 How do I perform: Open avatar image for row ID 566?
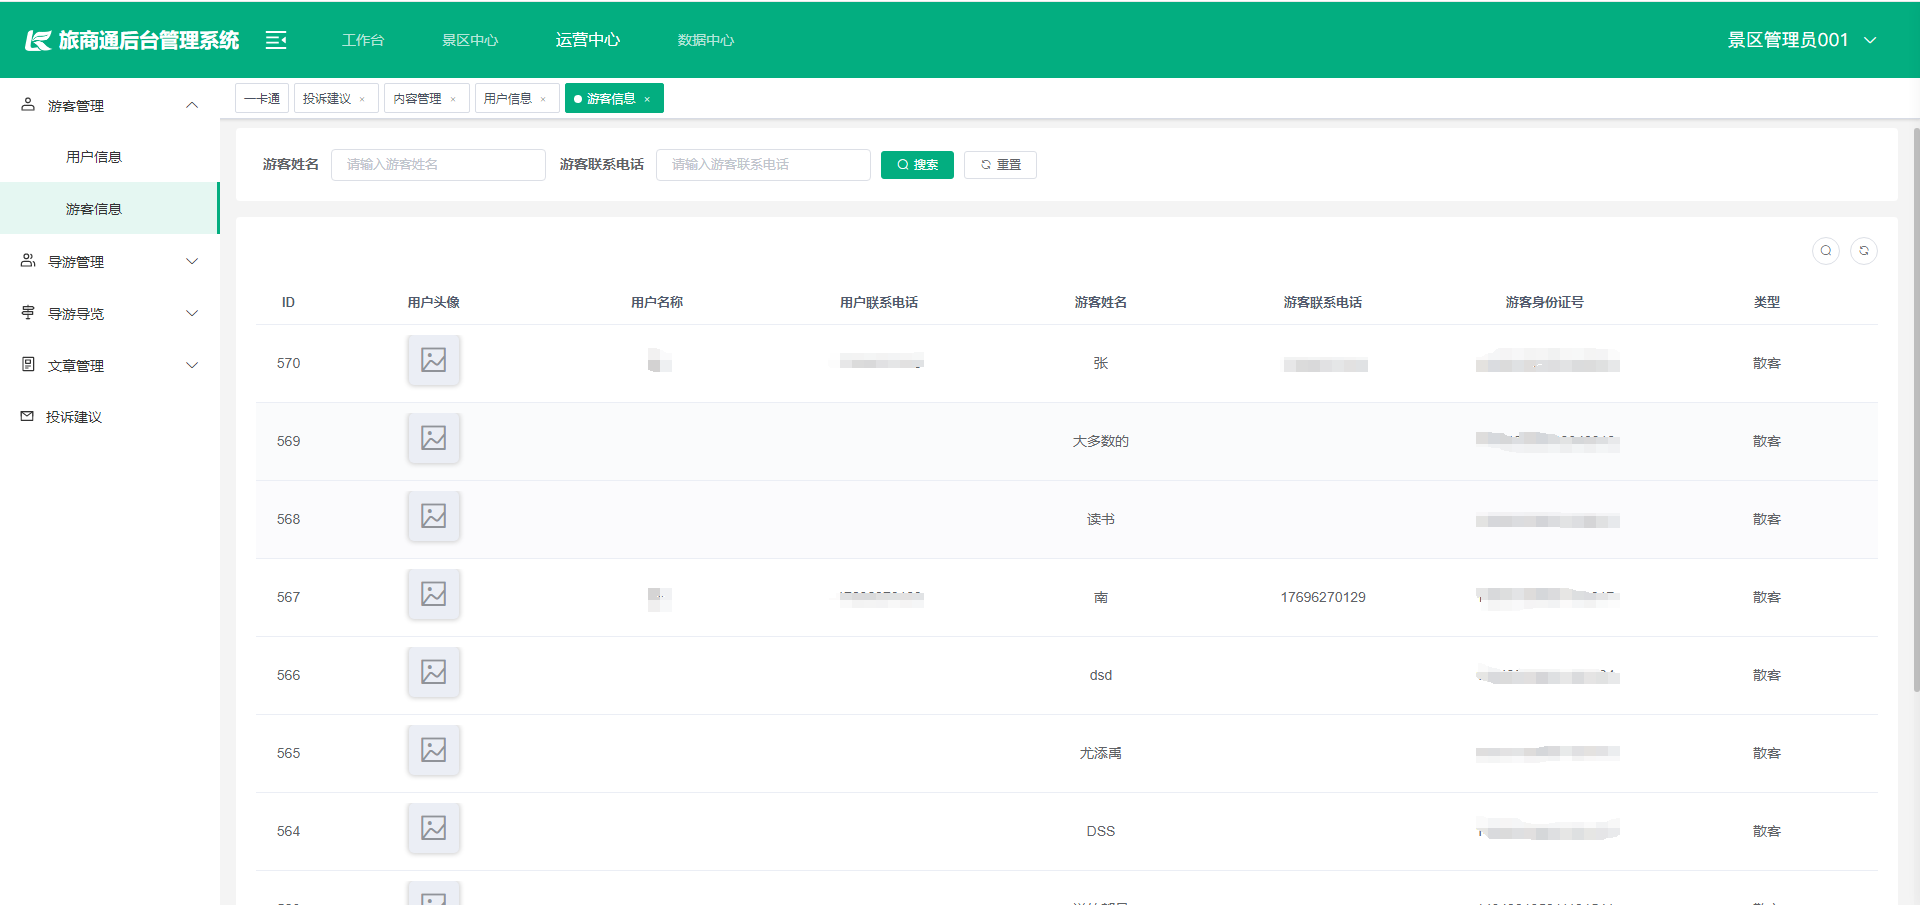click(x=434, y=672)
